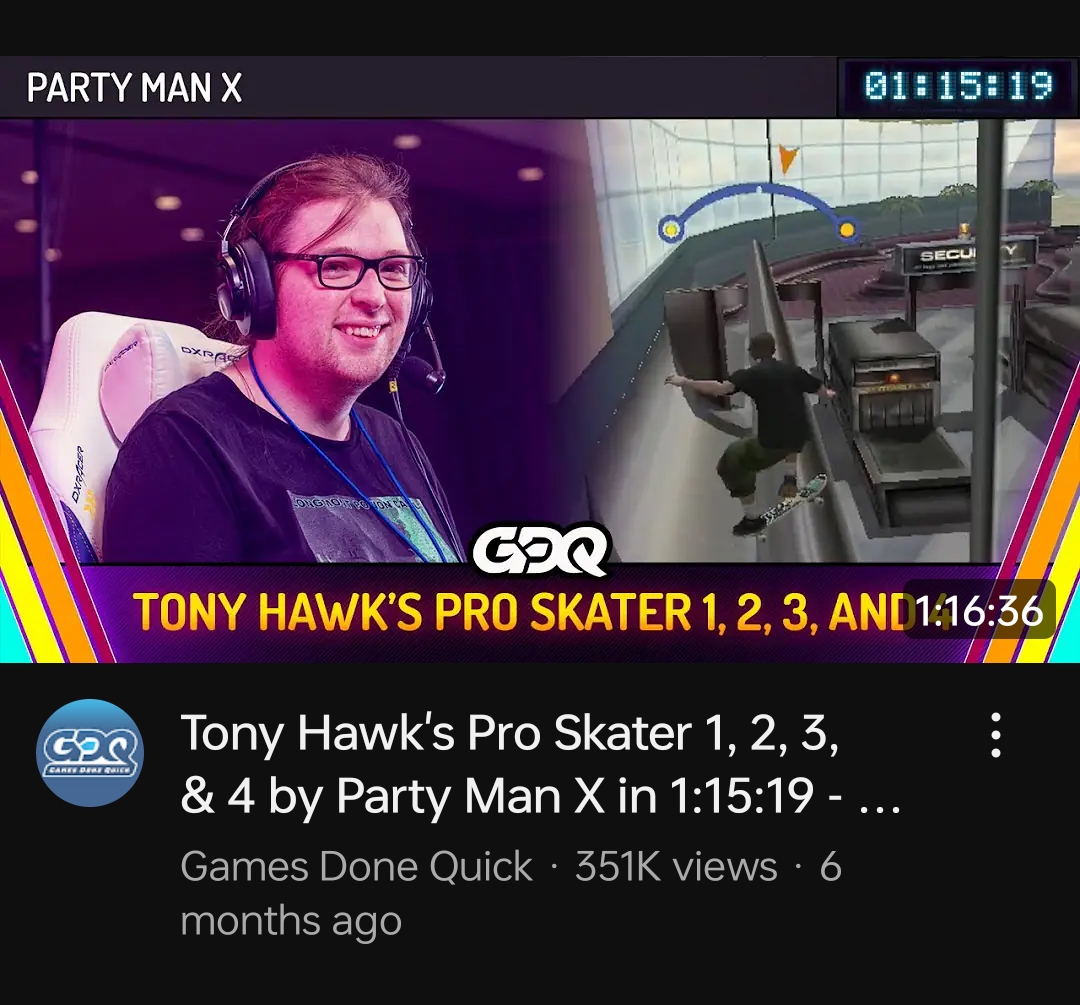Click the 01:15:19 run timer display

(x=958, y=86)
